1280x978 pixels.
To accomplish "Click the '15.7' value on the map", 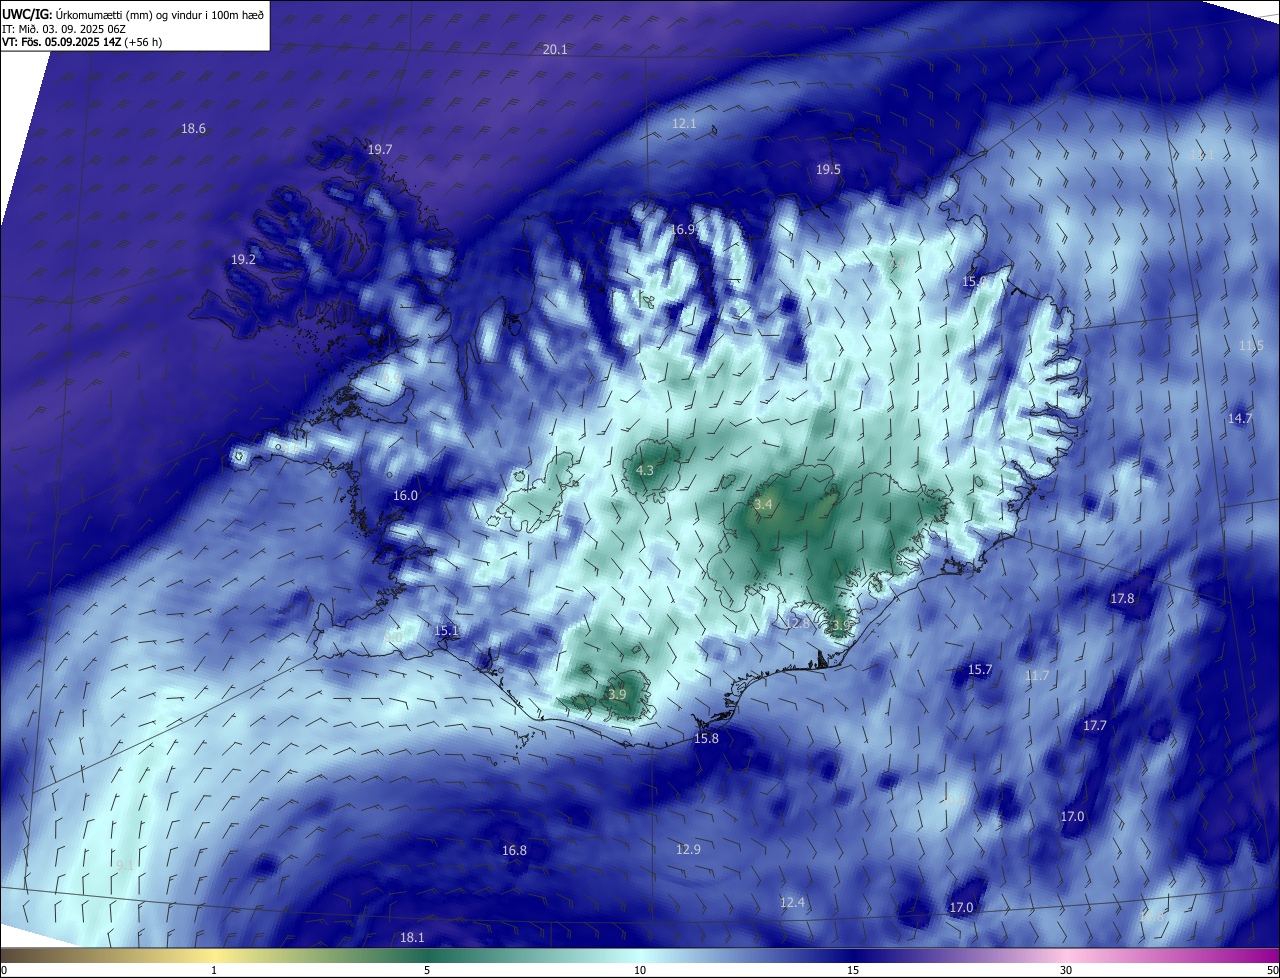I will click(x=980, y=670).
